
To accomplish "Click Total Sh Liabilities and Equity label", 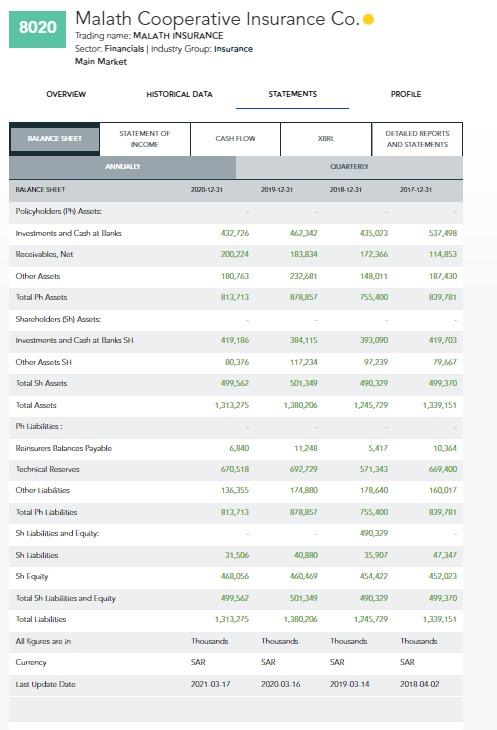I will pos(66,598).
